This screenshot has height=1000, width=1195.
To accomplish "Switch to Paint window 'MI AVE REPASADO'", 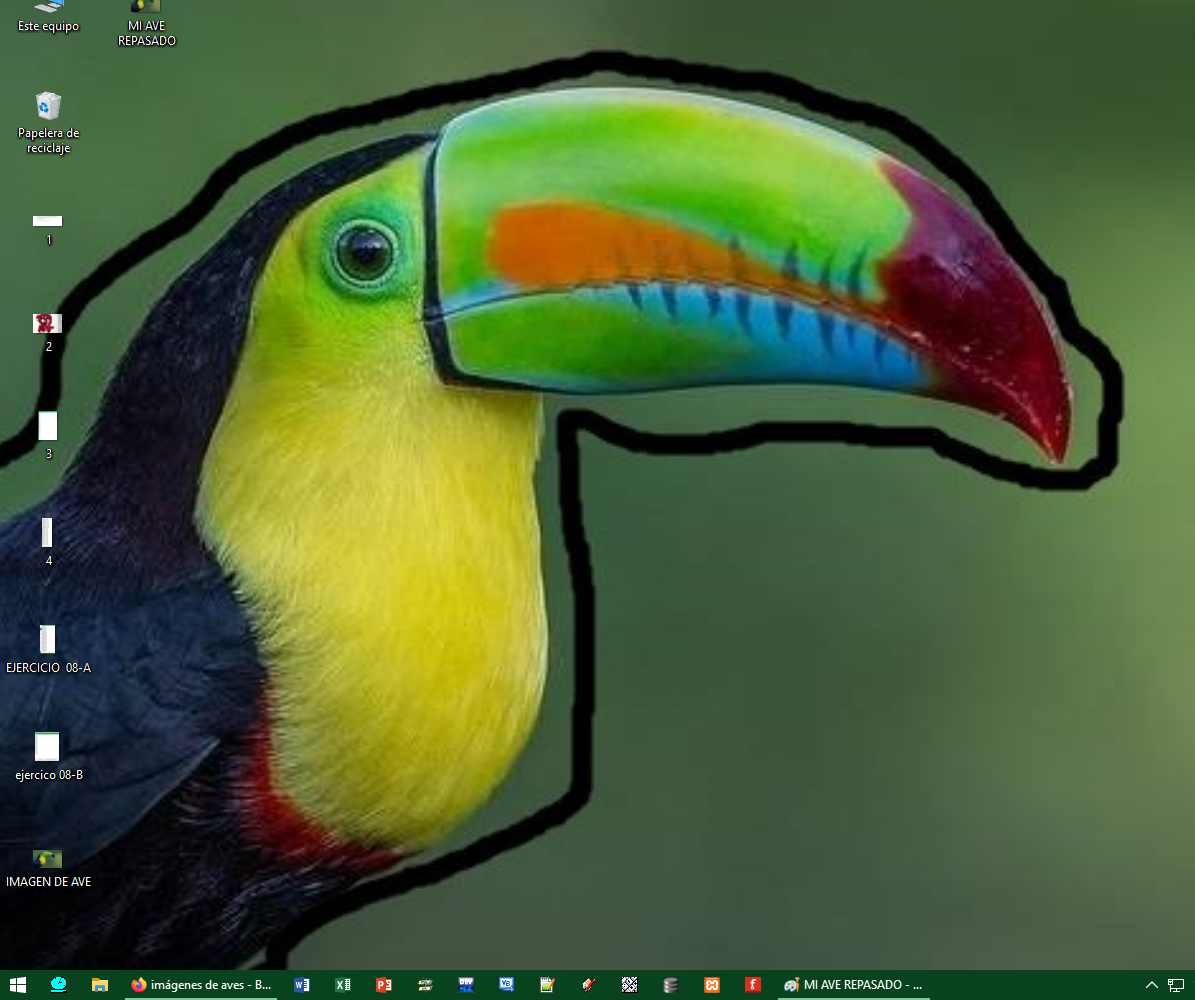I will 854,985.
